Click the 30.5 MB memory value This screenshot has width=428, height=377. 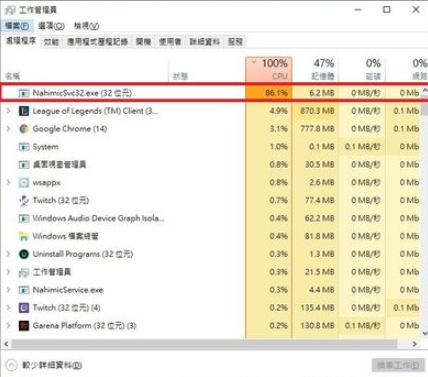pyautogui.click(x=319, y=165)
